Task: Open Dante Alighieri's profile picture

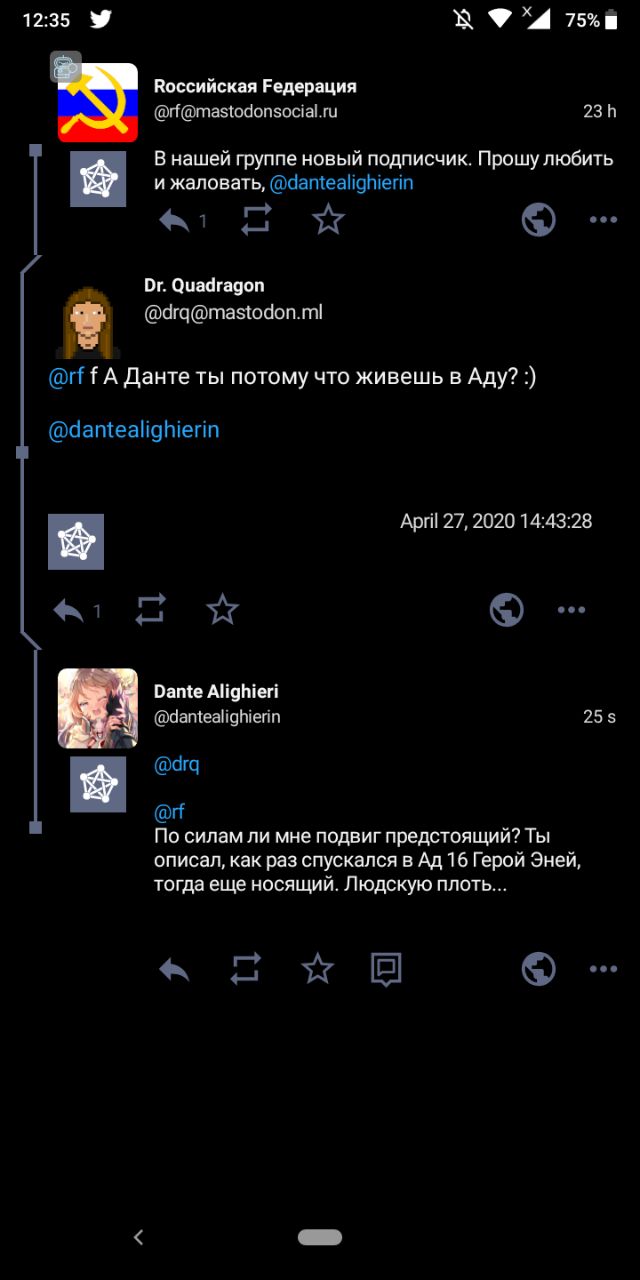Action: [x=98, y=708]
